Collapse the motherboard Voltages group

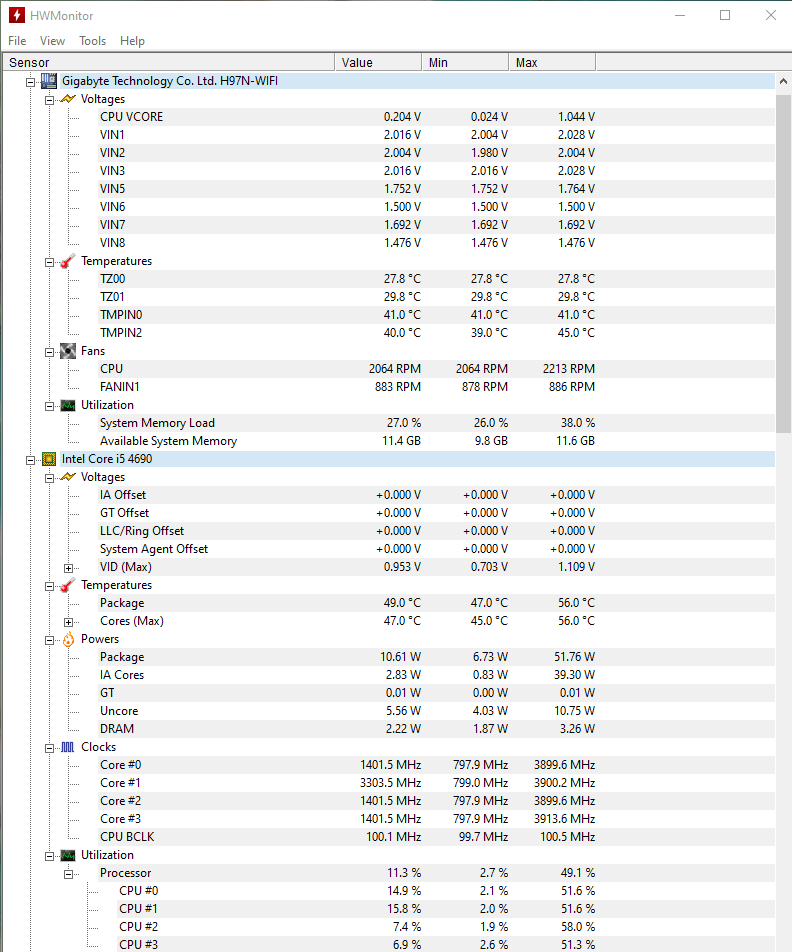click(x=50, y=100)
